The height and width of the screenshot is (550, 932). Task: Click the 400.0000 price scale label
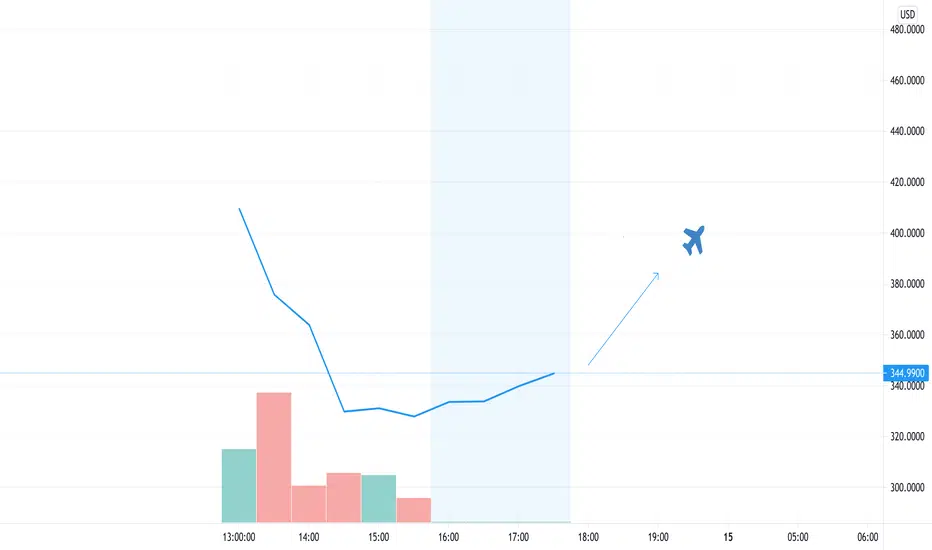[907, 233]
